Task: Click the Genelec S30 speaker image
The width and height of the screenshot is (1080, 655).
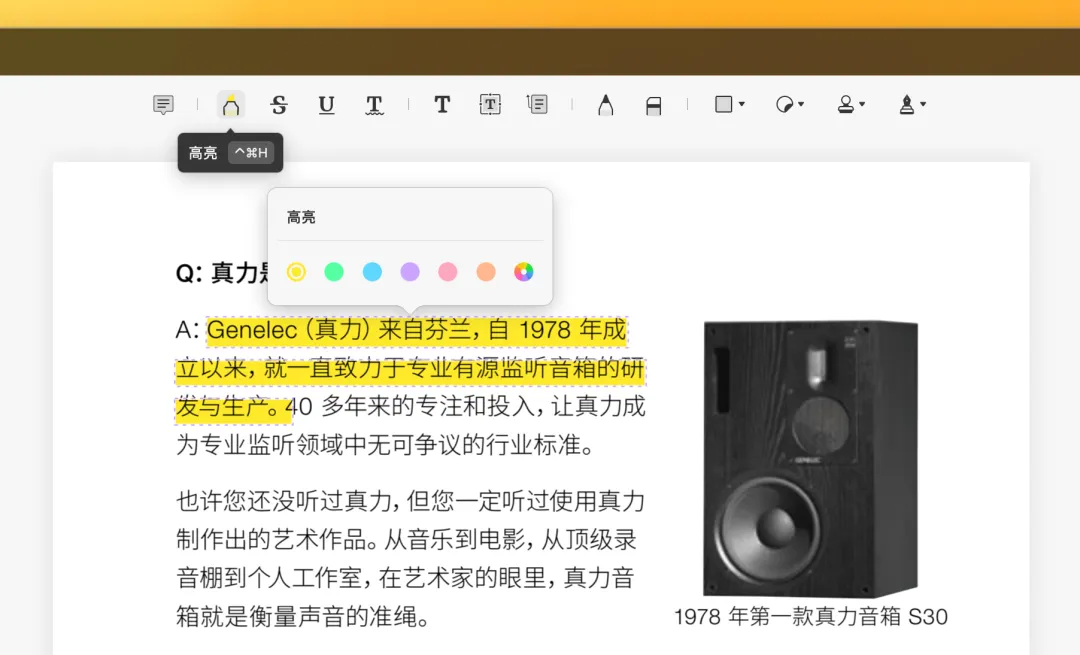Action: tap(811, 458)
